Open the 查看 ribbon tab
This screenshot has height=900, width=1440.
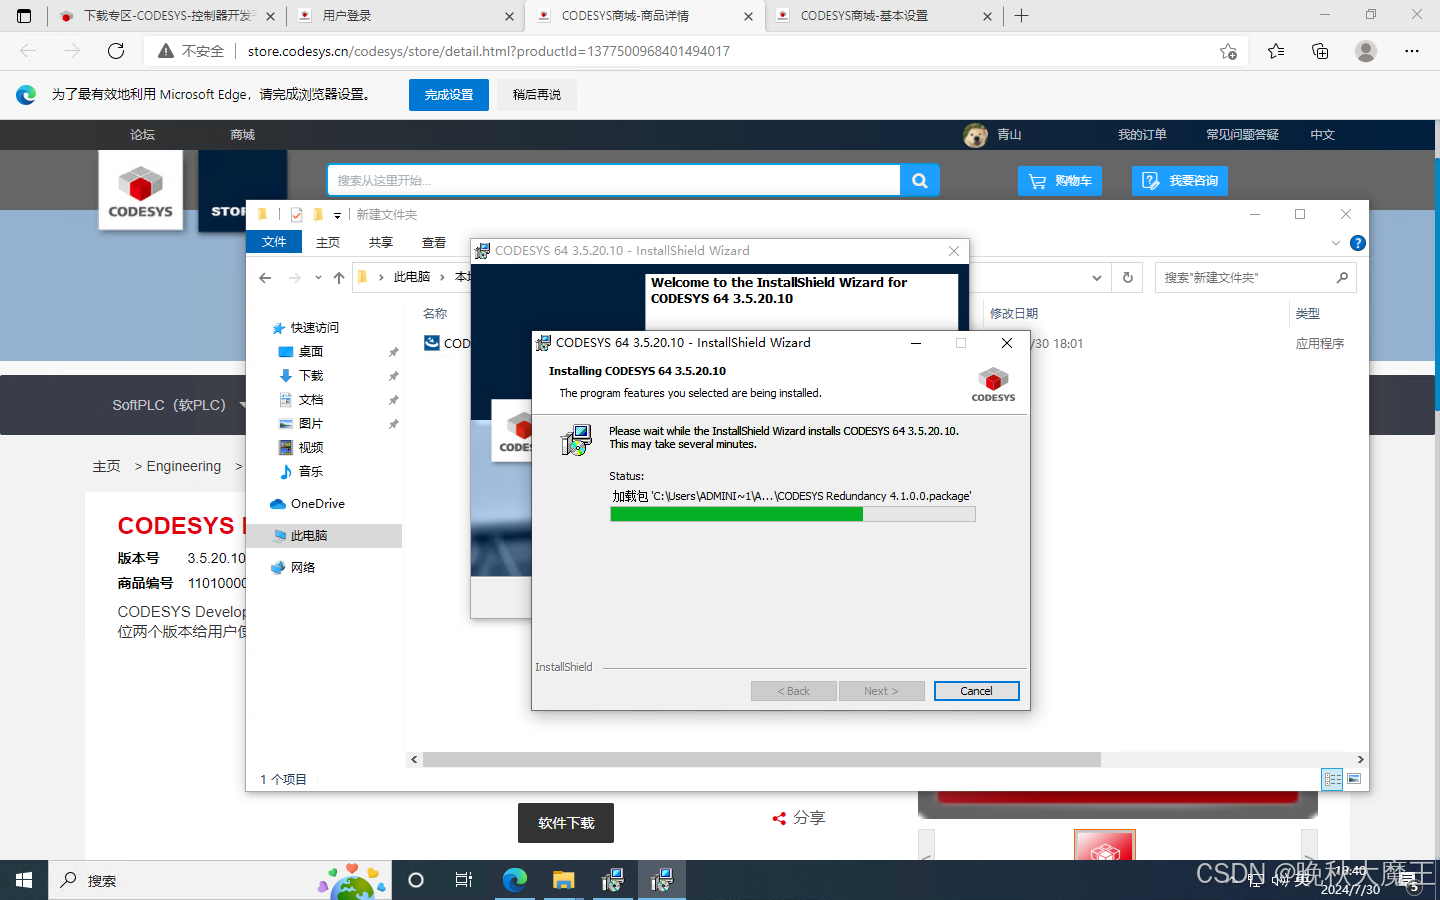click(434, 242)
